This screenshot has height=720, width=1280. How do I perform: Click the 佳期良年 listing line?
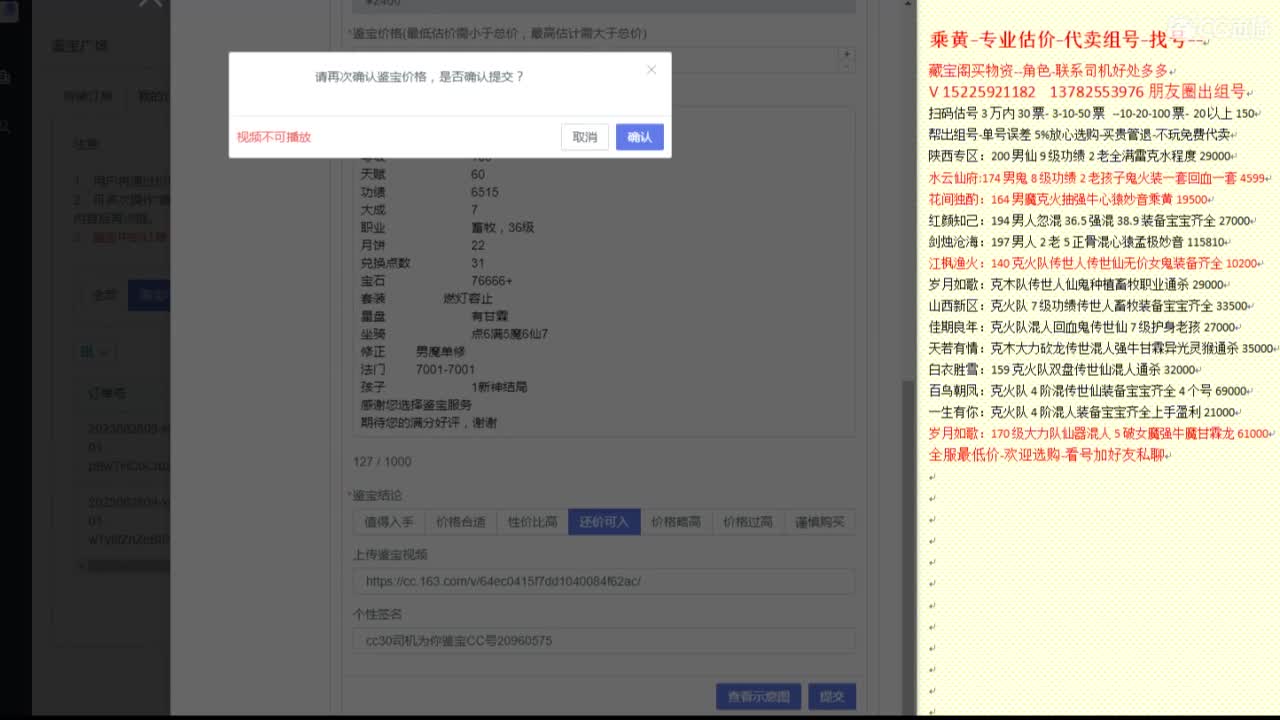[x=1086, y=327]
